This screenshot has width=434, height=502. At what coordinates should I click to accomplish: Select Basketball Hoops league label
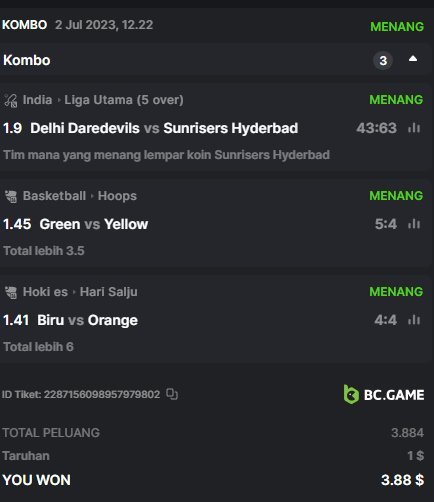[x=80, y=196]
